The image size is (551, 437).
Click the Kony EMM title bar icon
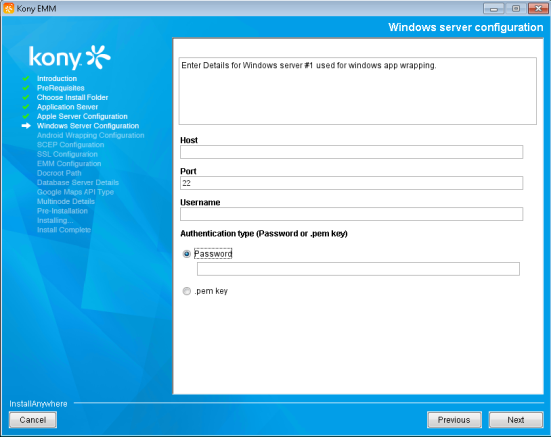8,8
